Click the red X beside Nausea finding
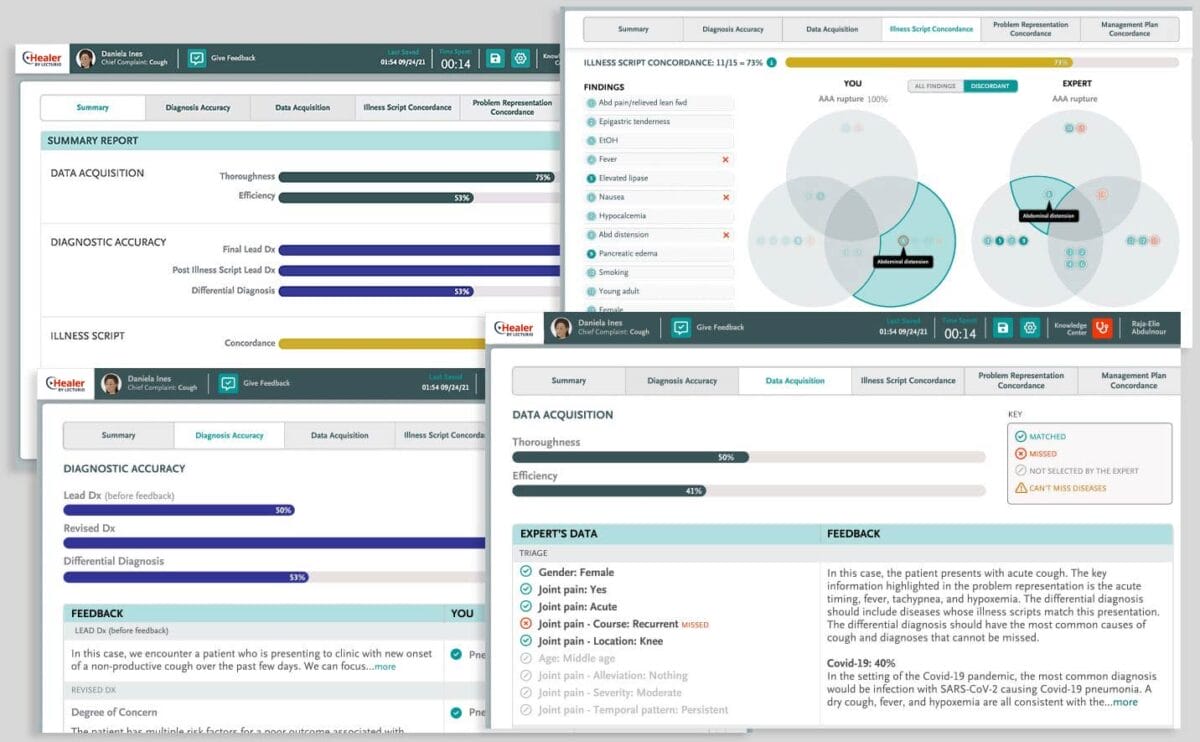1200x742 pixels. [725, 197]
